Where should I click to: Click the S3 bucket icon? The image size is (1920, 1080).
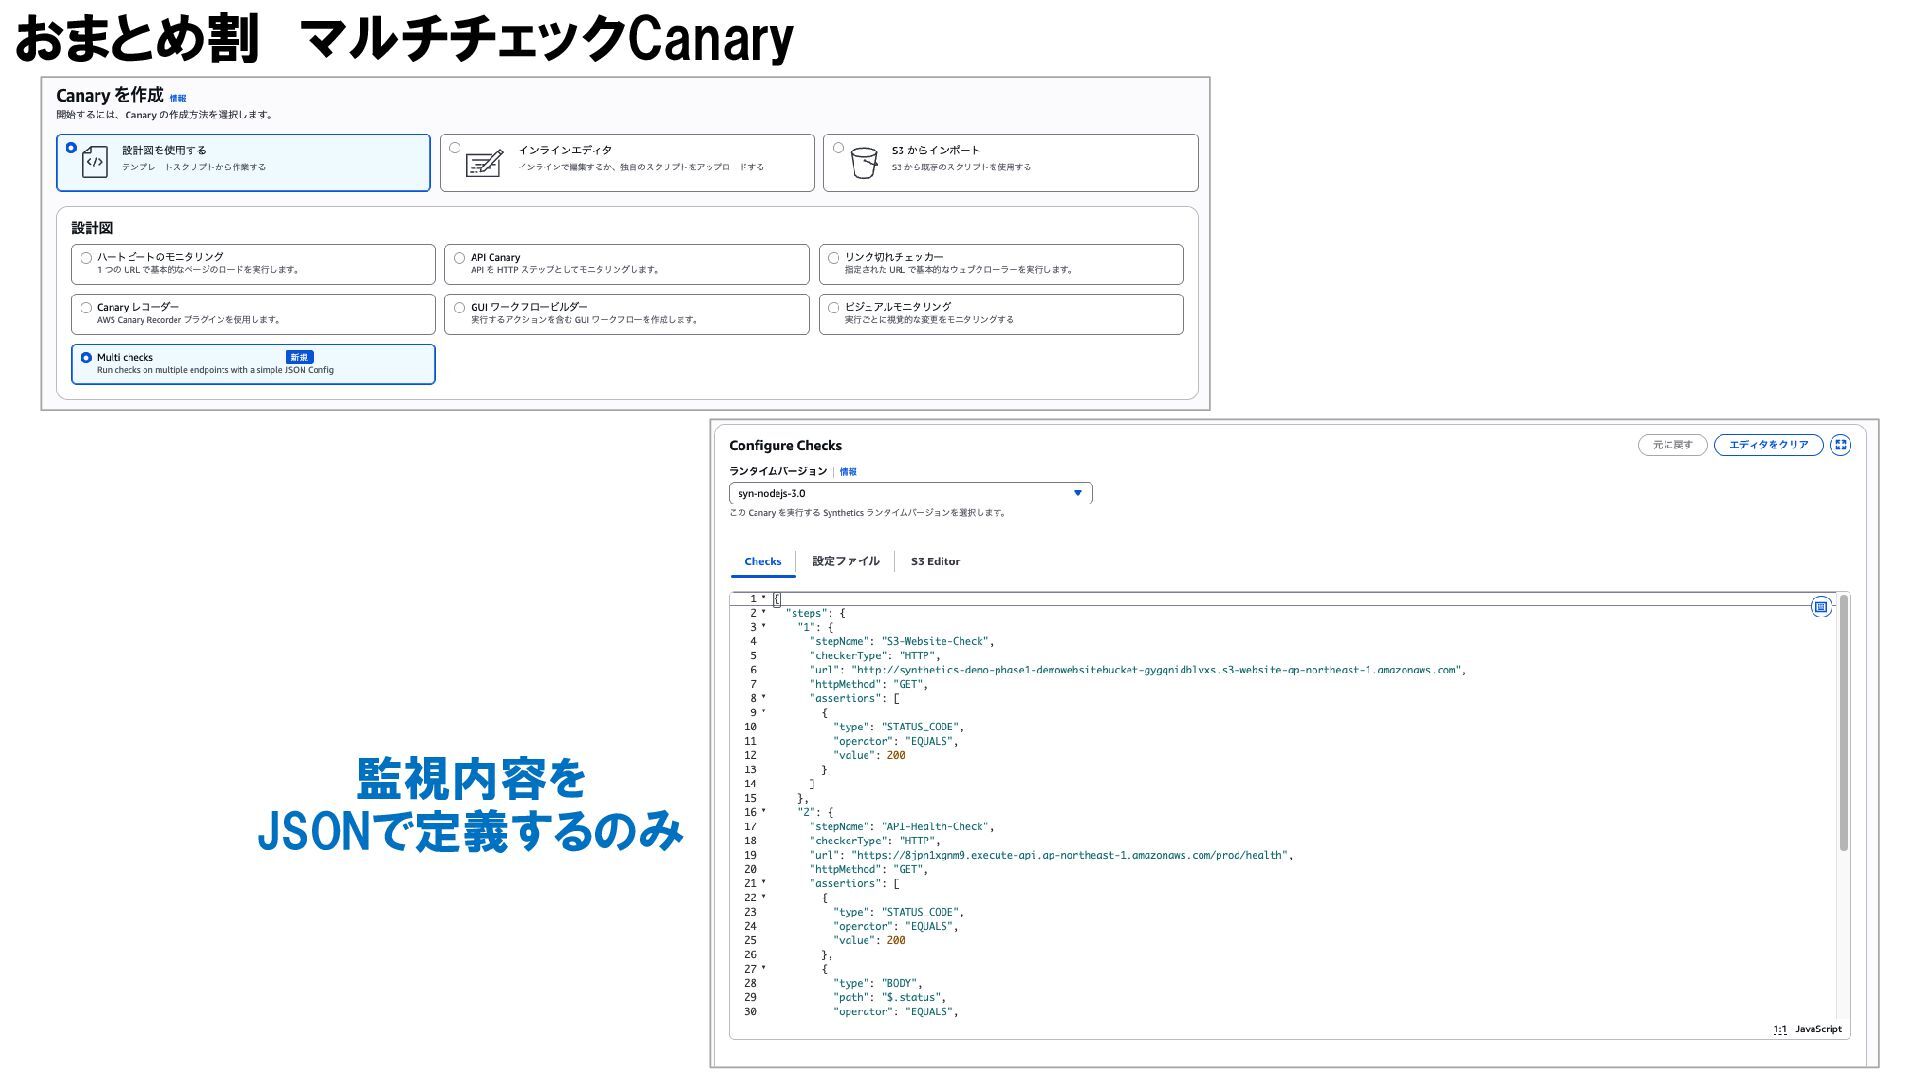864,162
